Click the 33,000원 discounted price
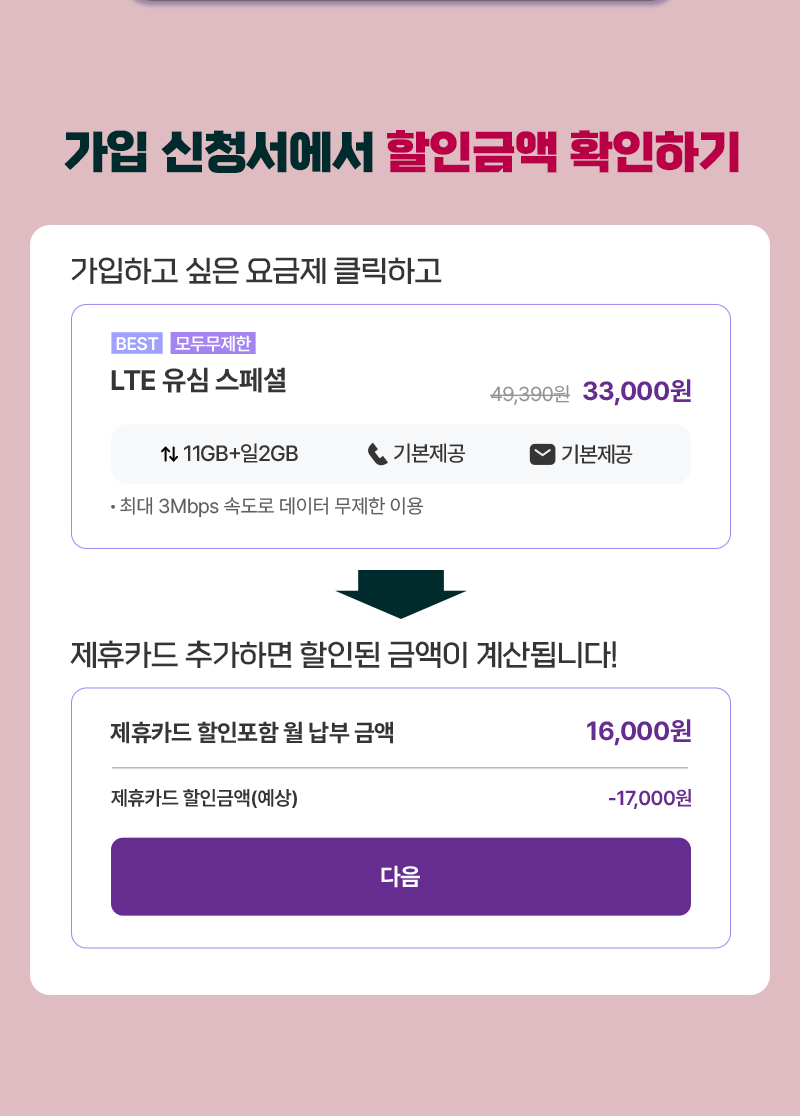800x1116 pixels. tap(637, 391)
